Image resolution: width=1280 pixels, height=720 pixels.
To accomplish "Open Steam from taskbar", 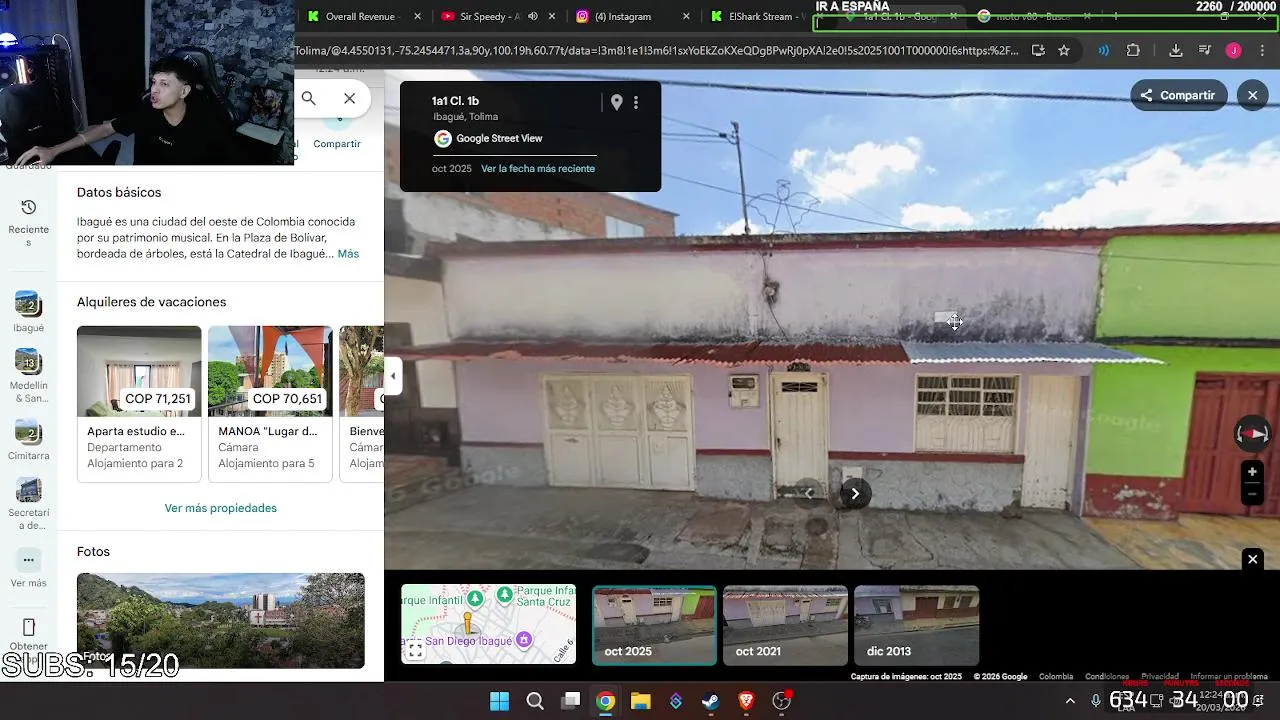I will click(x=711, y=701).
